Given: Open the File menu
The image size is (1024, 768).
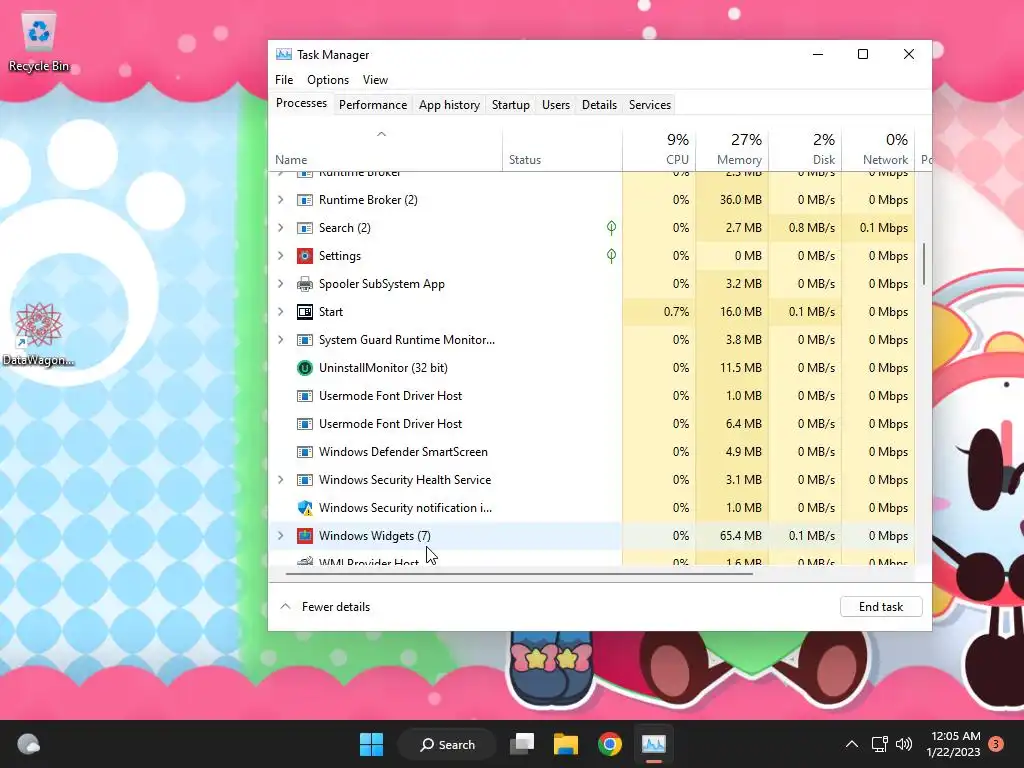Looking at the screenshot, I should (284, 80).
